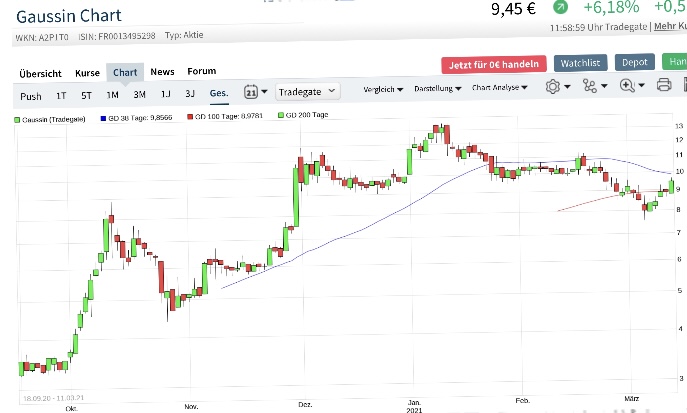
Task: Print the chart using printer icon
Action: (x=666, y=87)
